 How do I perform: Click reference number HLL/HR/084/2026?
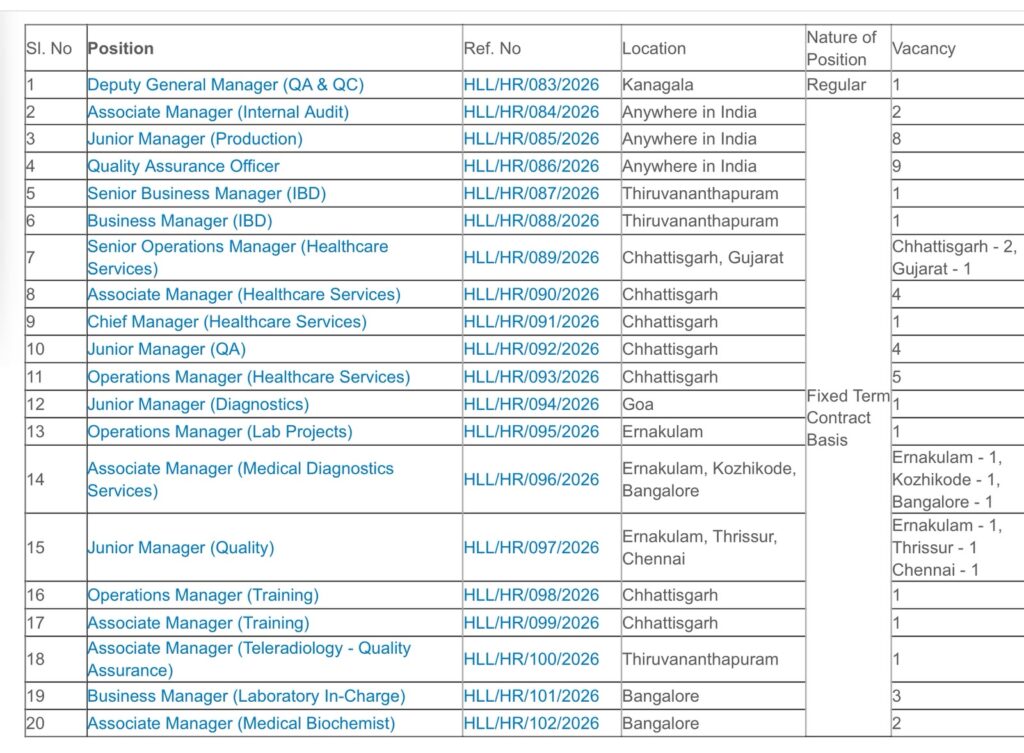(x=531, y=112)
